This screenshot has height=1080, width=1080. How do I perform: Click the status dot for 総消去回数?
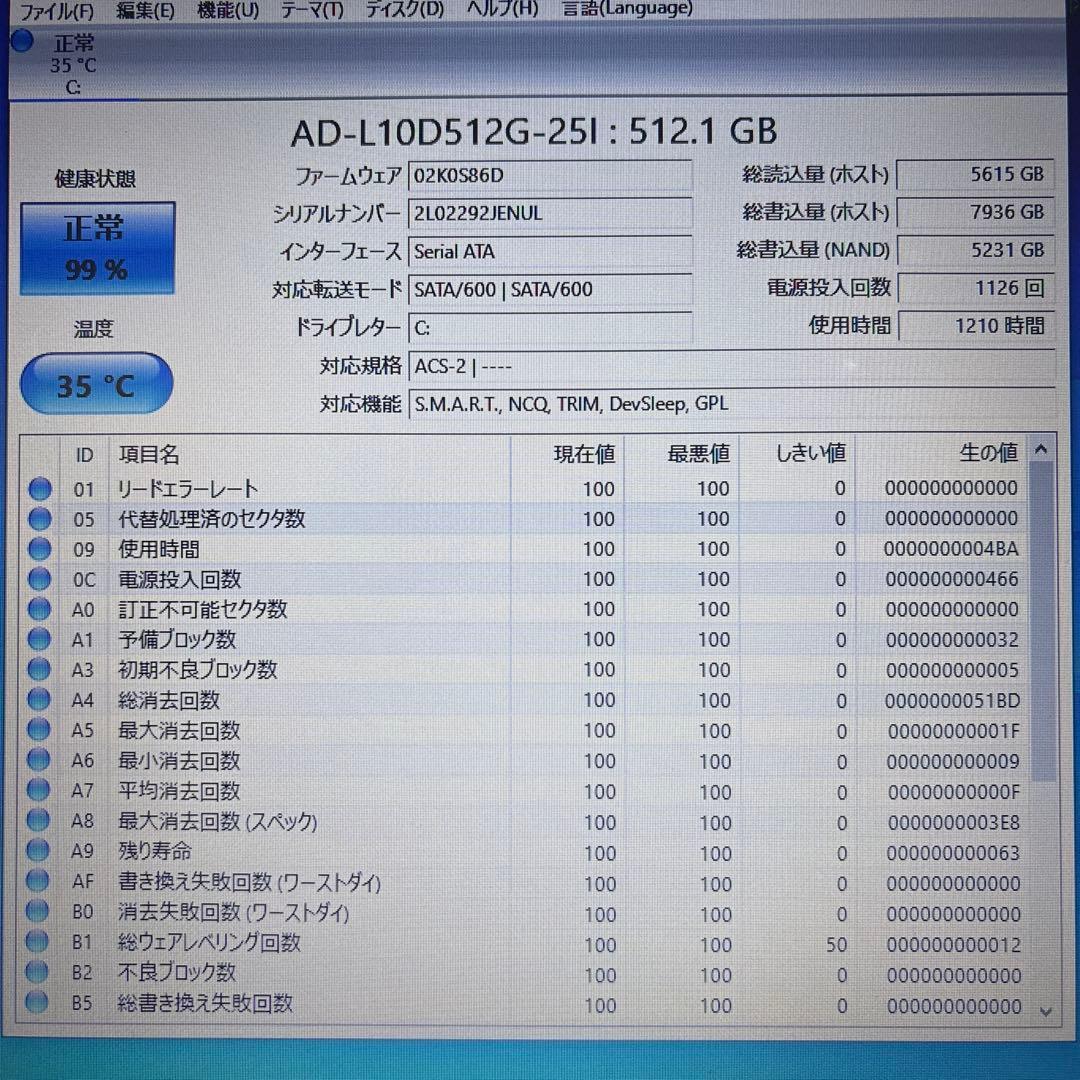click(x=39, y=700)
